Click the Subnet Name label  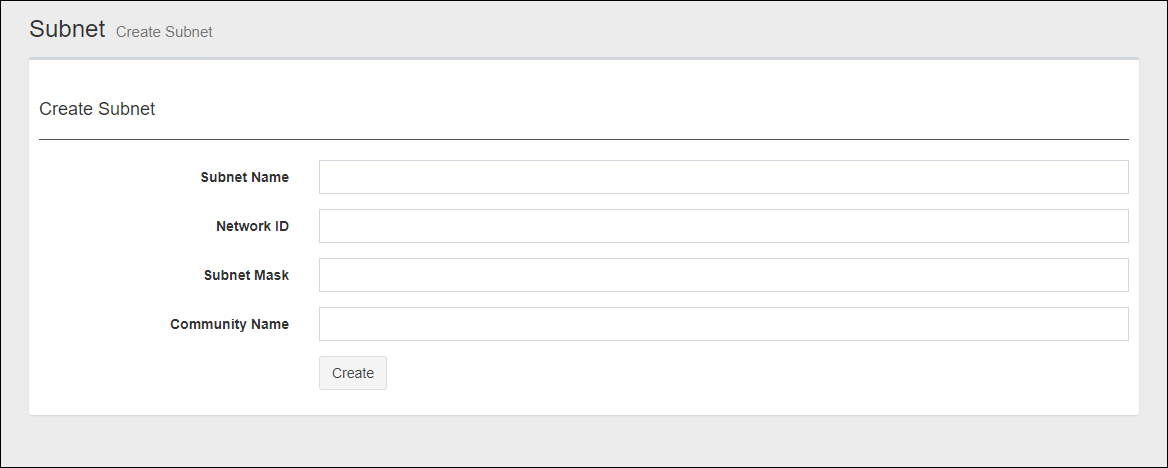pyautogui.click(x=244, y=177)
